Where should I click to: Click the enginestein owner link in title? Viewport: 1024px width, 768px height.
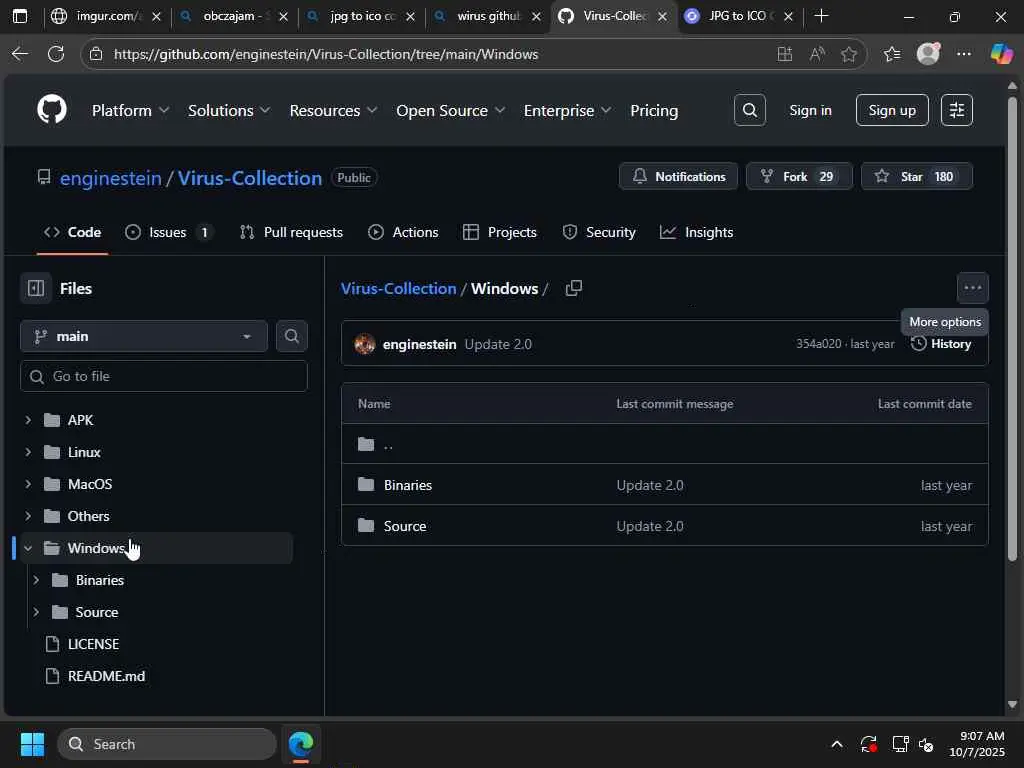click(x=110, y=178)
